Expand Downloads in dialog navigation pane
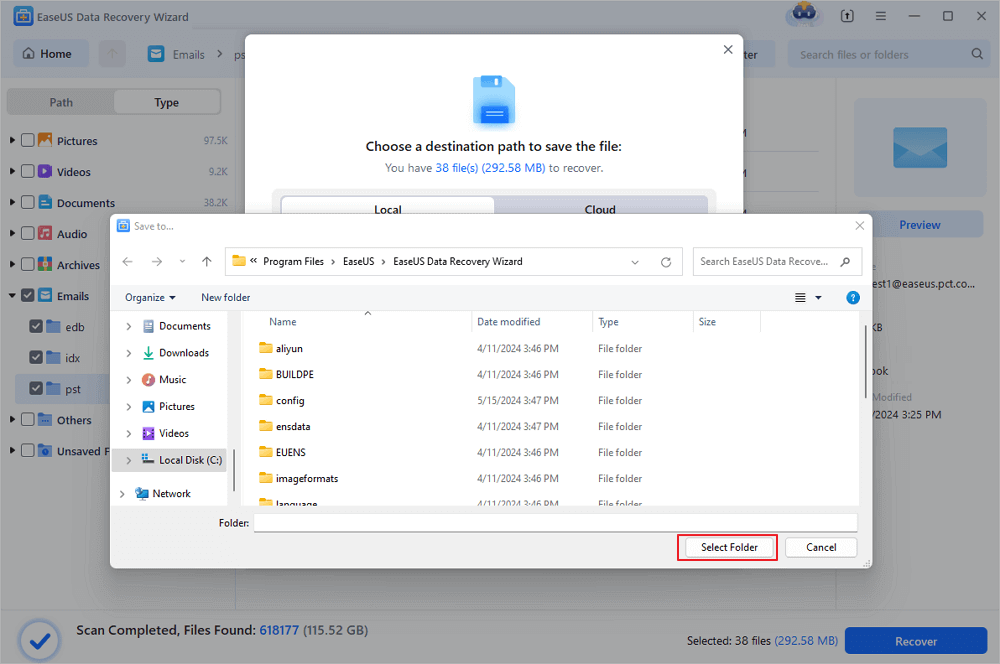 pos(129,353)
